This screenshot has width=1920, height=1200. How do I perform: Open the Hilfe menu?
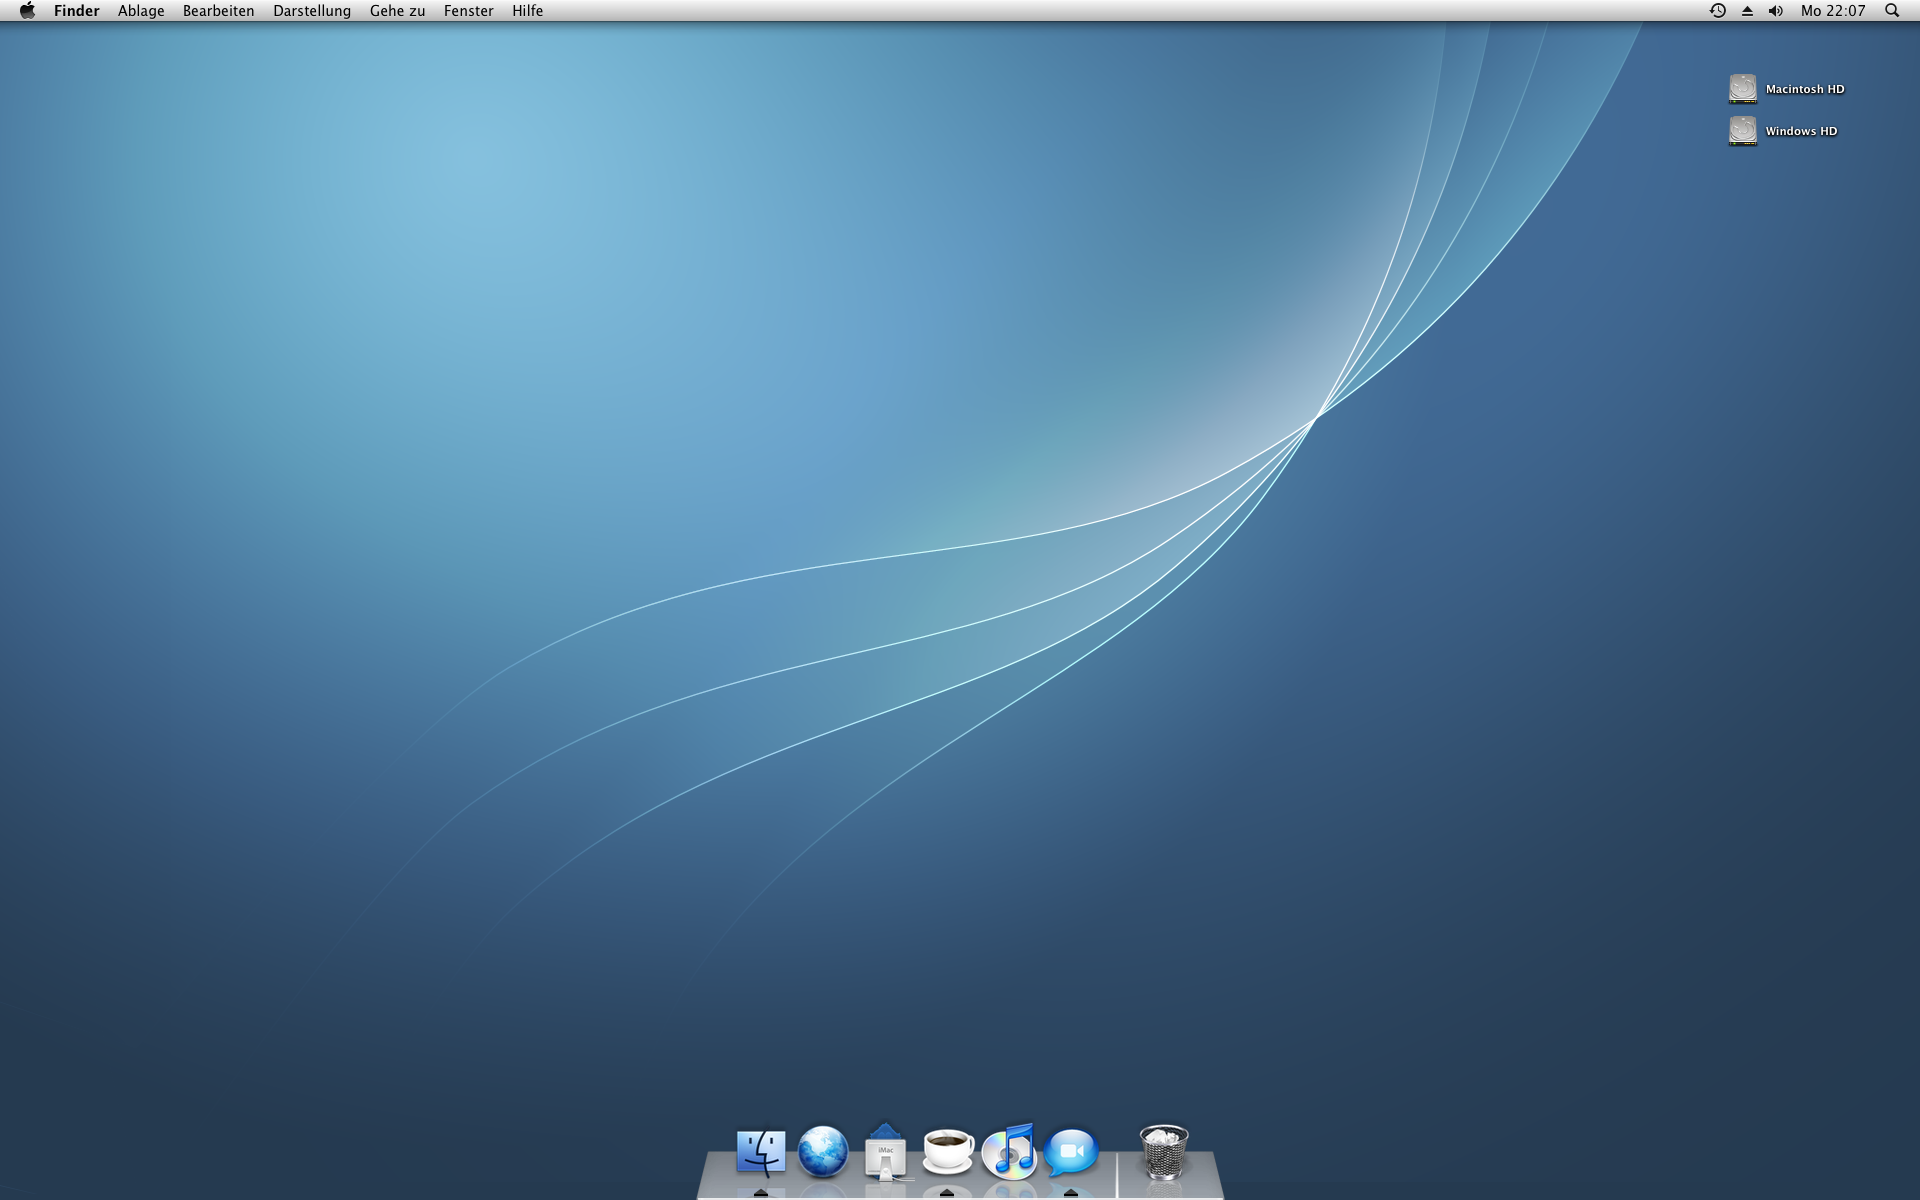tap(527, 11)
